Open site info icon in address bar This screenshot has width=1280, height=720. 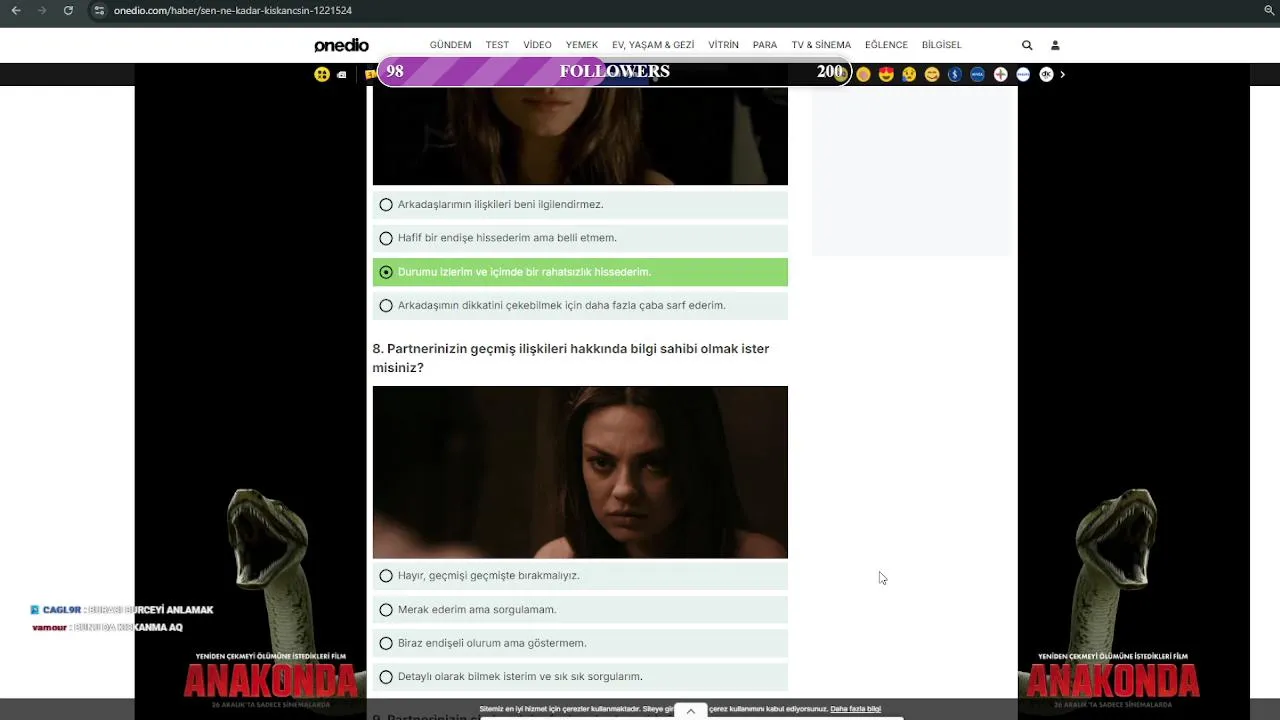[x=98, y=10]
